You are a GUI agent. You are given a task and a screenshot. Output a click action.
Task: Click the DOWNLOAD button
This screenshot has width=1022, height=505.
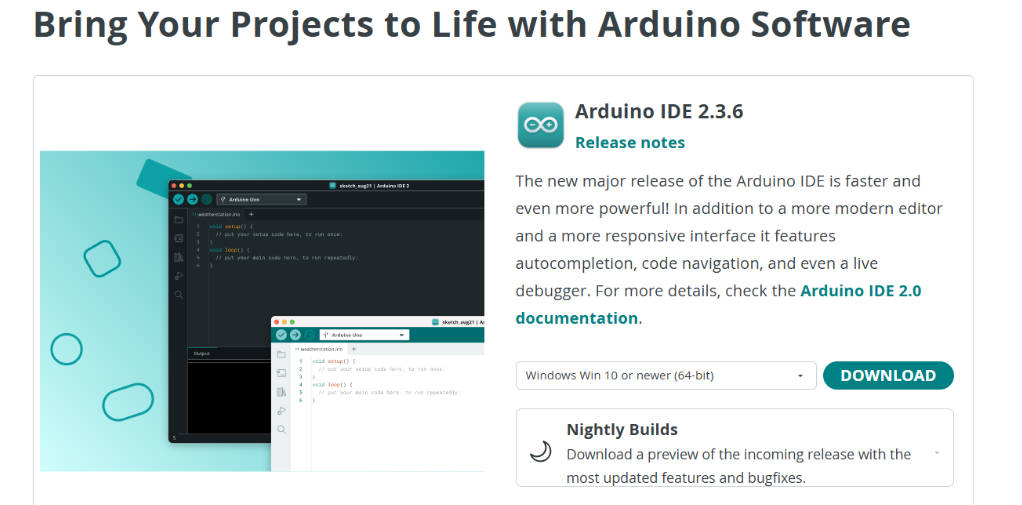click(x=888, y=376)
